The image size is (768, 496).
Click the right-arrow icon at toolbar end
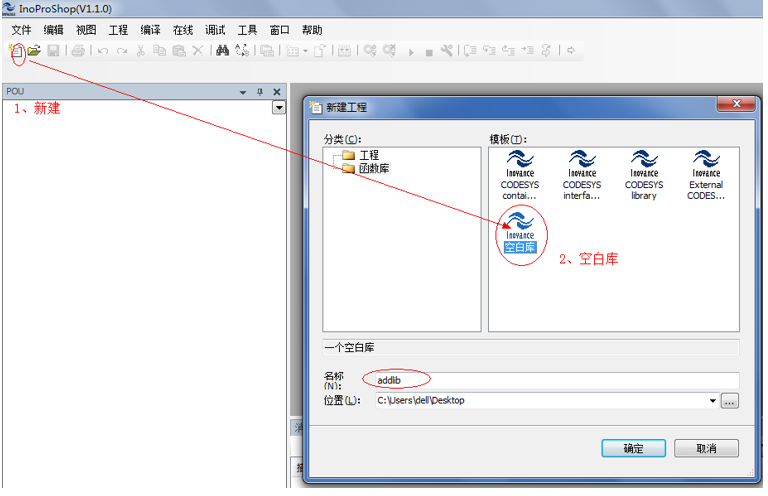[571, 50]
